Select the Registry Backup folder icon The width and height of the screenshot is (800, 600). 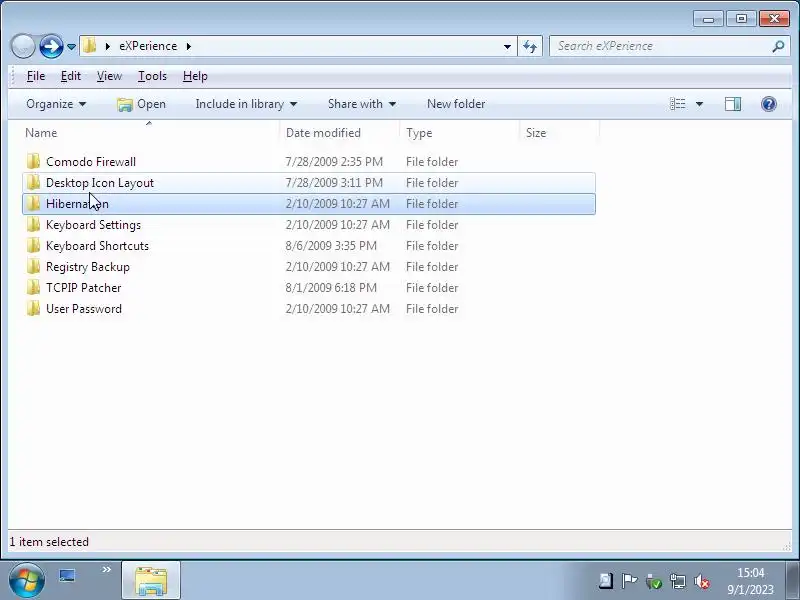(33, 266)
